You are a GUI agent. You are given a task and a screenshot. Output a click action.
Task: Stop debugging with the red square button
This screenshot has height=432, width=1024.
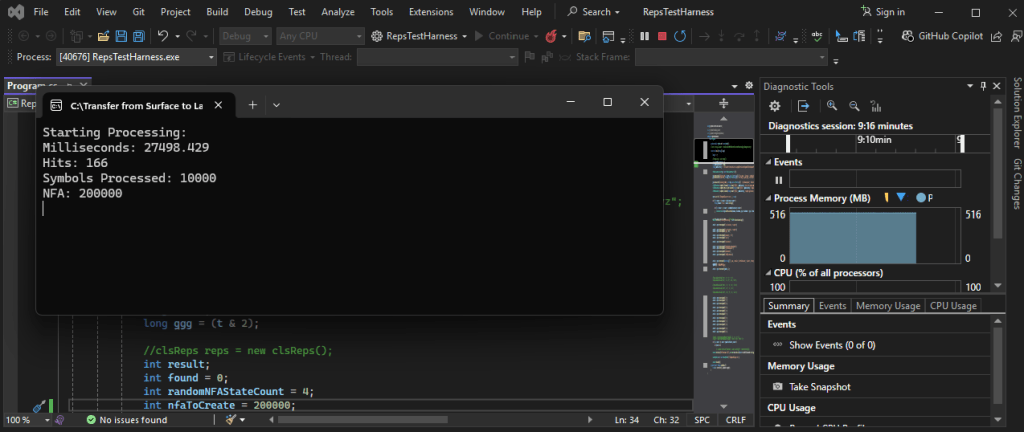(x=663, y=36)
